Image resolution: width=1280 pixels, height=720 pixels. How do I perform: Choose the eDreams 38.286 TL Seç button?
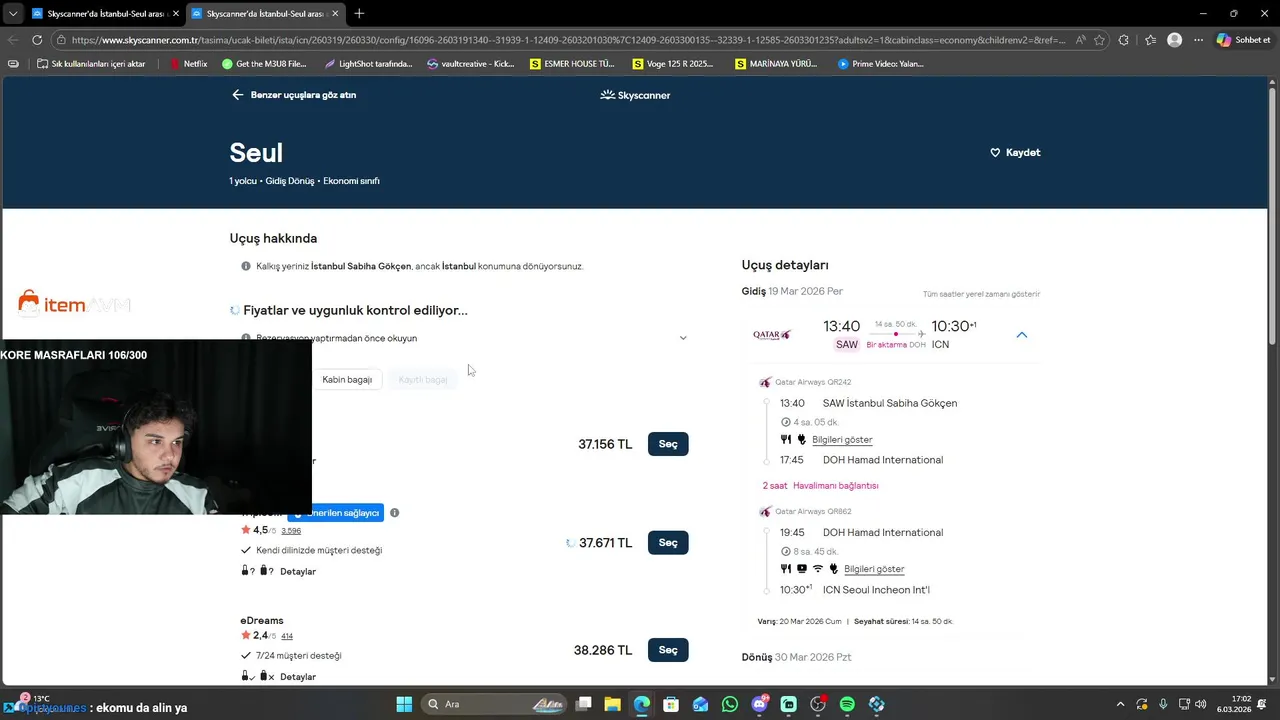pyautogui.click(x=668, y=650)
